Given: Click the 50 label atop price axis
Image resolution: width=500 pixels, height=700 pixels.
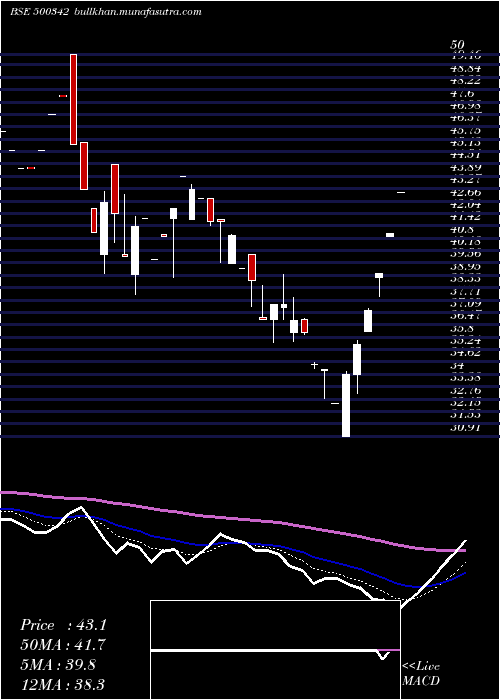Looking at the screenshot, I should coord(458,45).
